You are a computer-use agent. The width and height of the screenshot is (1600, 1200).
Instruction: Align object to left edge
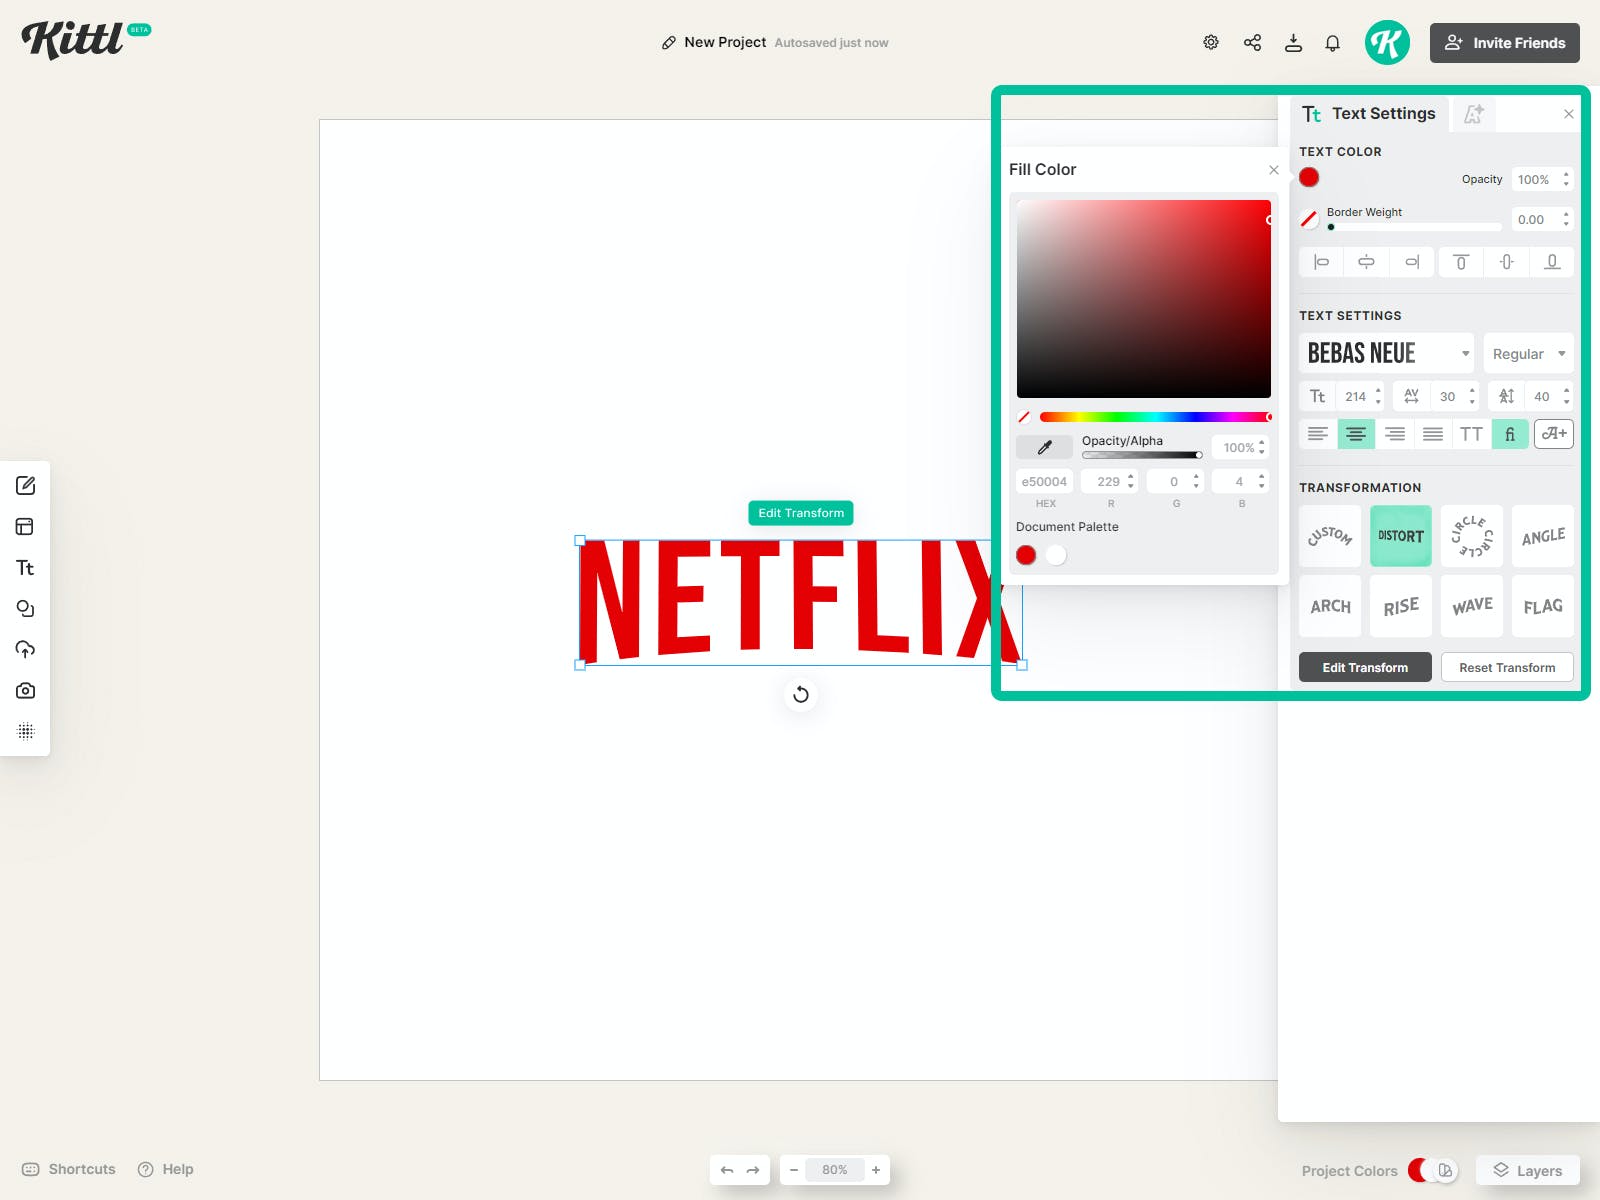pyautogui.click(x=1321, y=262)
